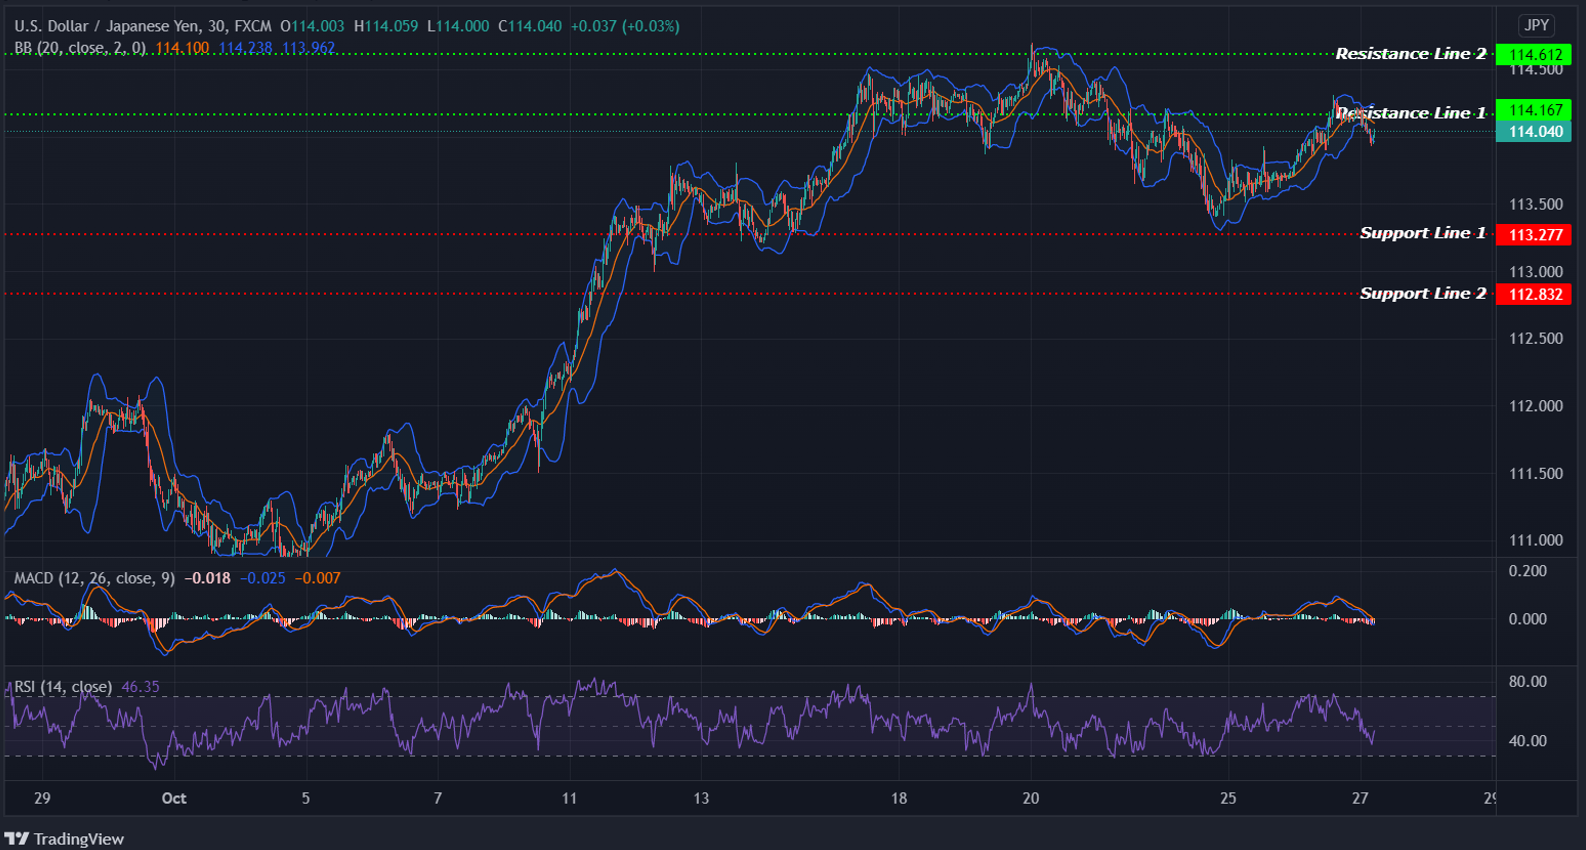This screenshot has width=1586, height=850.
Task: Click the red 113.277 price tag
Action: [1534, 235]
